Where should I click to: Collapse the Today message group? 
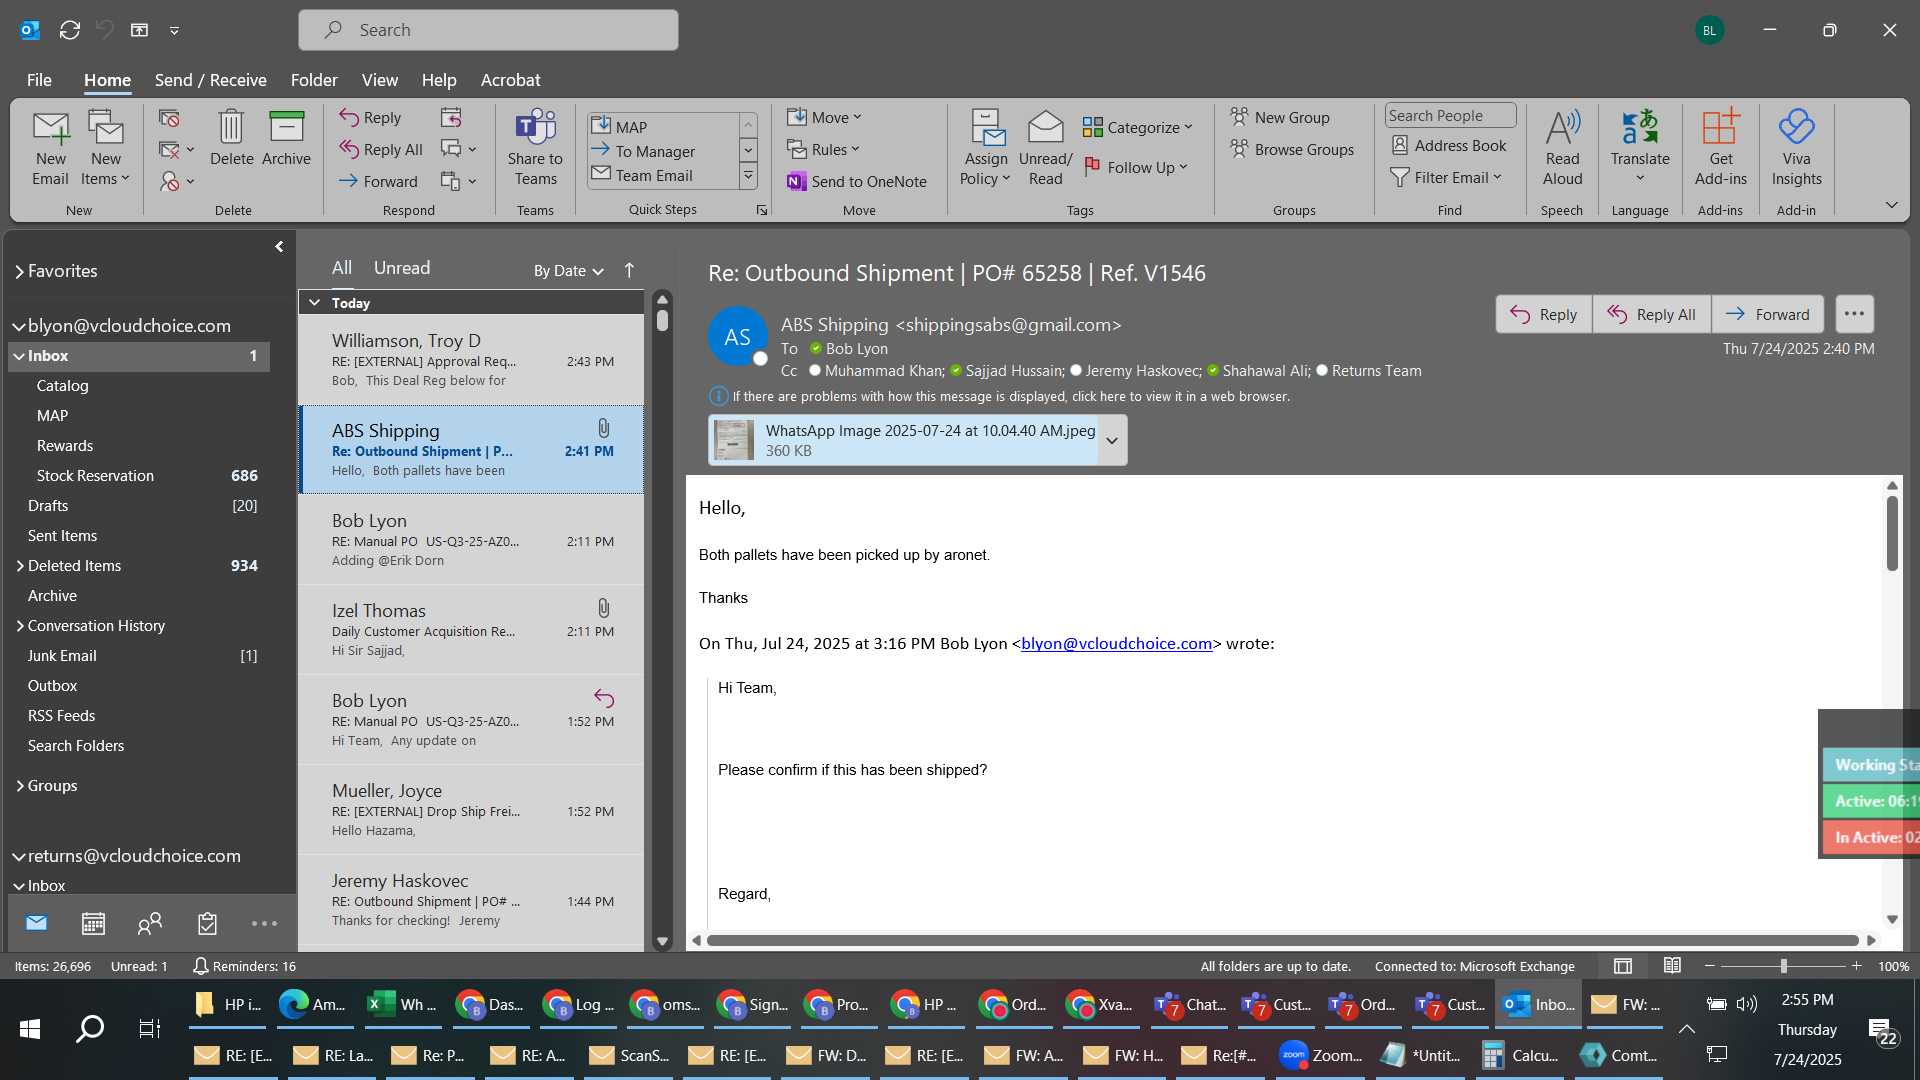click(x=315, y=303)
